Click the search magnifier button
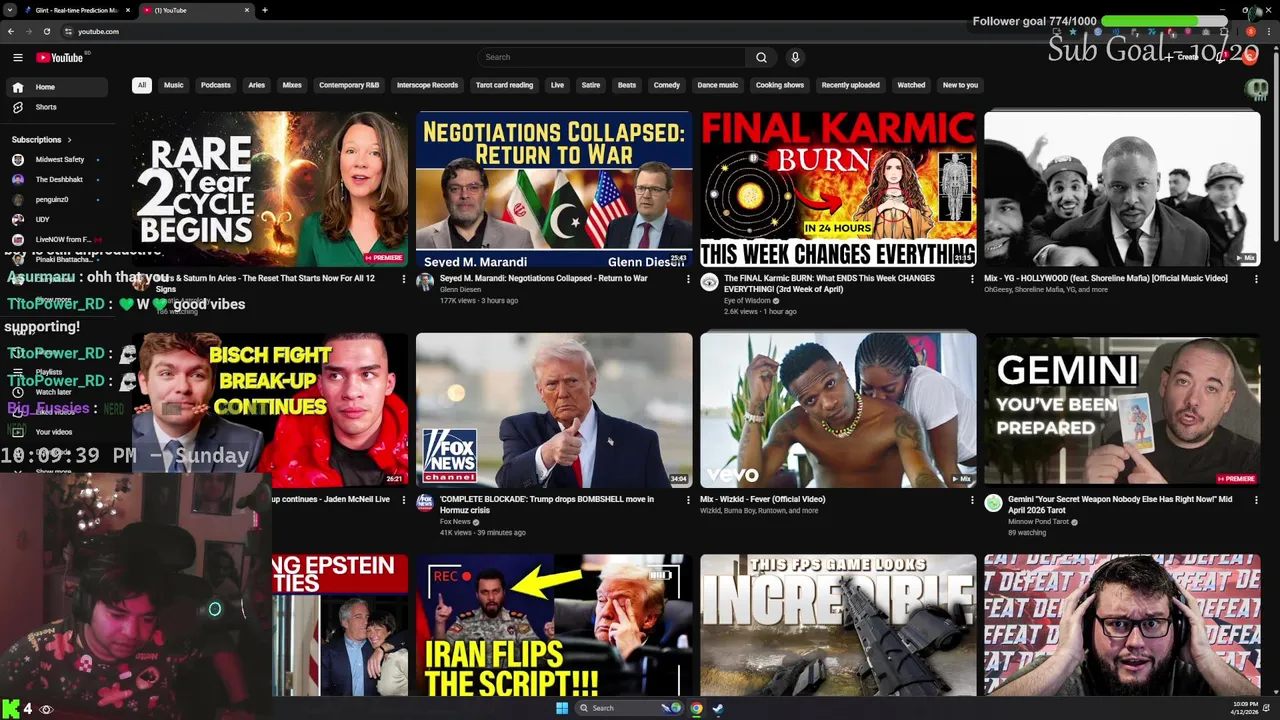Image resolution: width=1280 pixels, height=720 pixels. click(761, 57)
